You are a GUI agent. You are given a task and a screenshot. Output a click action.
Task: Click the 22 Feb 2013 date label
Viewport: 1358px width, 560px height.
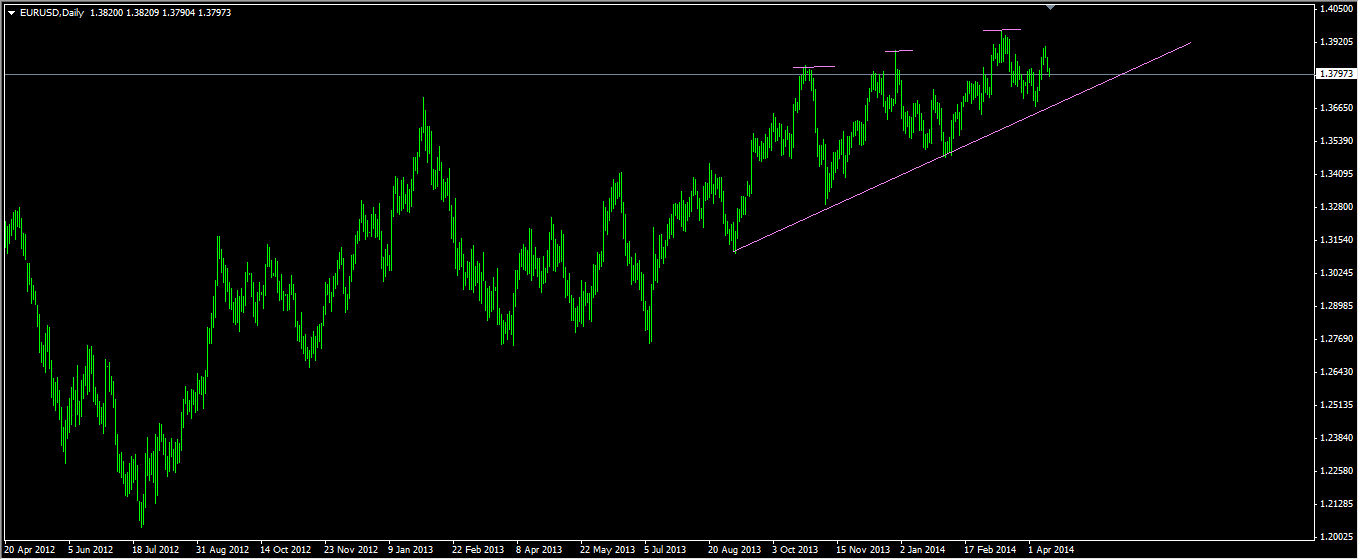477,550
